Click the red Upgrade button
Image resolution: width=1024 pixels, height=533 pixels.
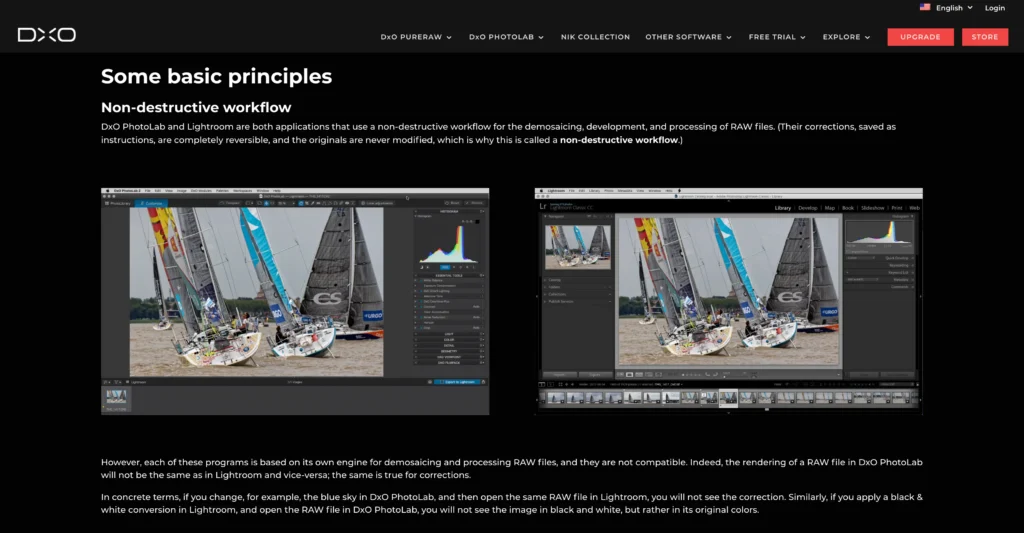(x=920, y=37)
